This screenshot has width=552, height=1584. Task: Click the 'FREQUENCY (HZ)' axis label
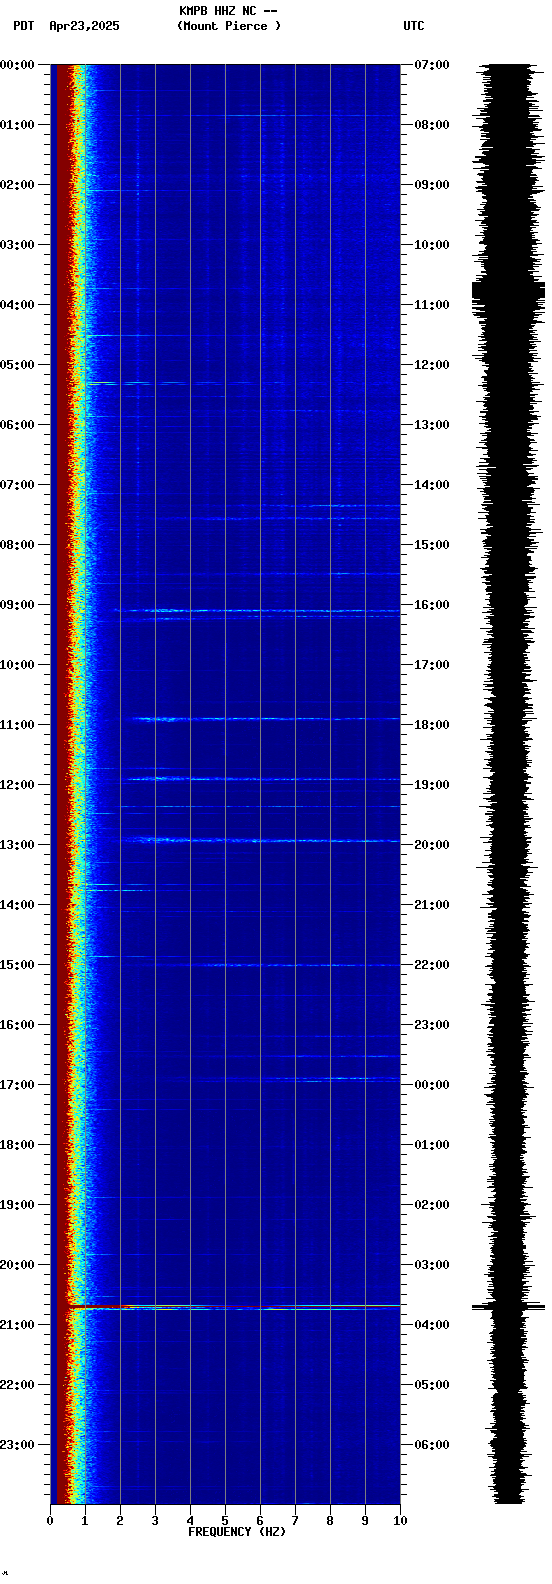[237, 1532]
